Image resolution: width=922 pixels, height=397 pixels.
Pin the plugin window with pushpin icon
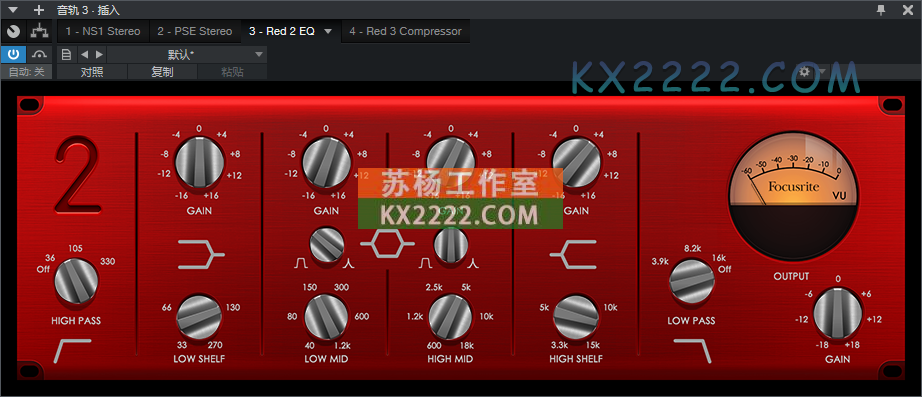coord(881,9)
